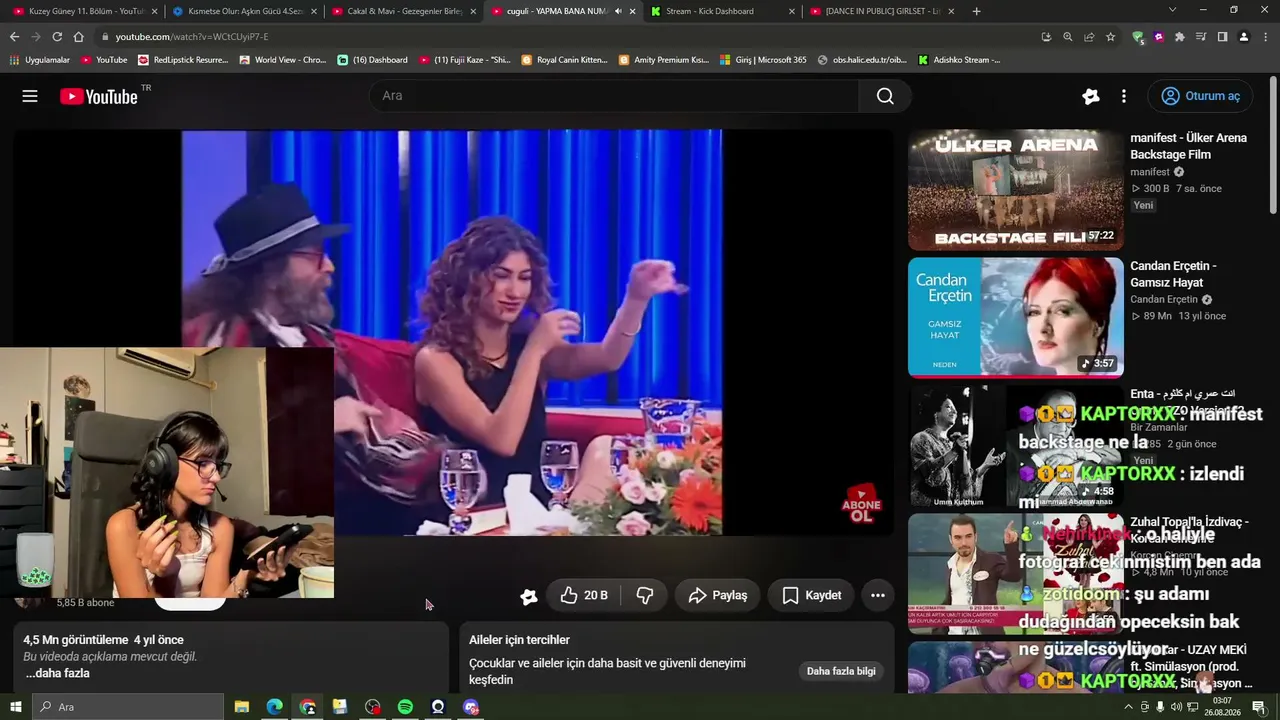This screenshot has height=720, width=1280.
Task: Click the Windows taskbar 'Ara' search box
Action: coord(129,707)
